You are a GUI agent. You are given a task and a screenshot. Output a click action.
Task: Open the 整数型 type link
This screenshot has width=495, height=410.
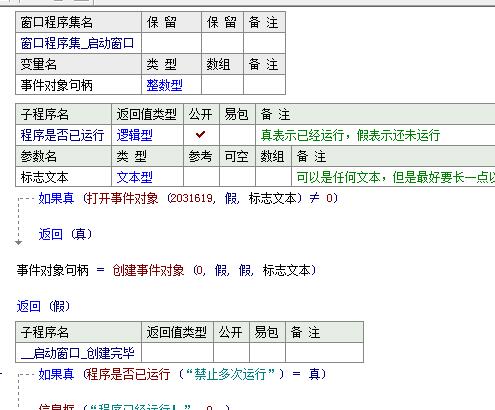[164, 85]
